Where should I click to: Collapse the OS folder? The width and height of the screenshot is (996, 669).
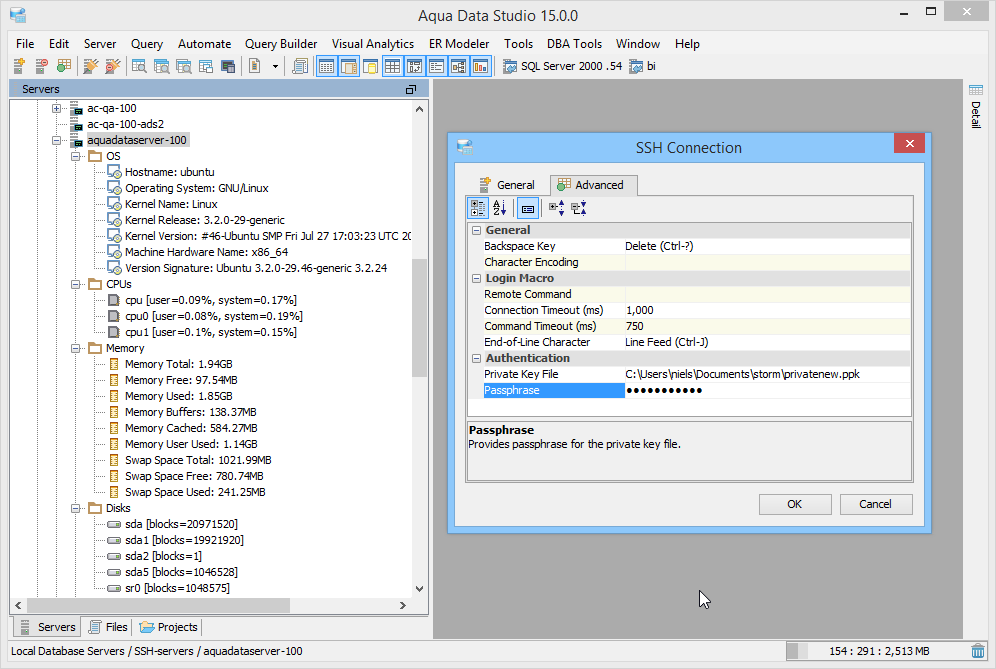pos(76,156)
